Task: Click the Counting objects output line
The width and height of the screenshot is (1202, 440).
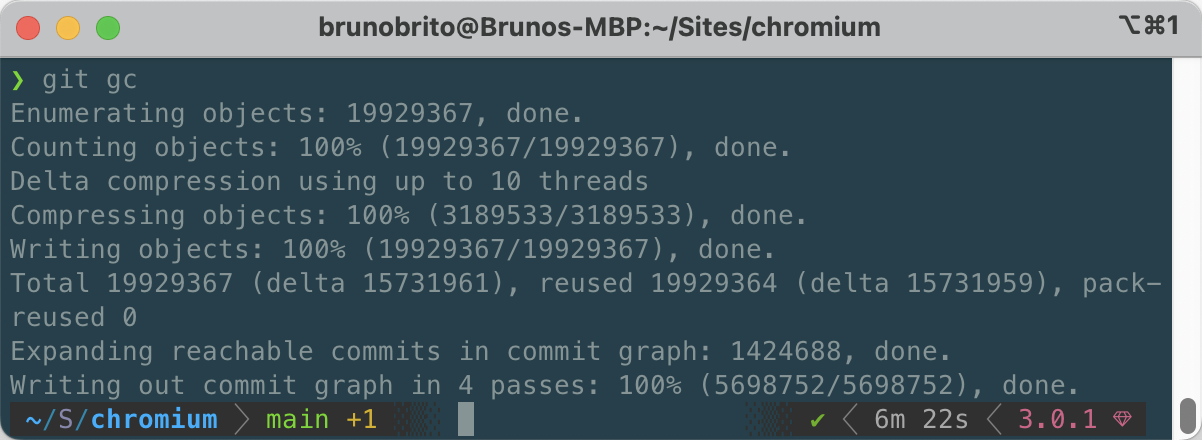Action: [x=401, y=148]
